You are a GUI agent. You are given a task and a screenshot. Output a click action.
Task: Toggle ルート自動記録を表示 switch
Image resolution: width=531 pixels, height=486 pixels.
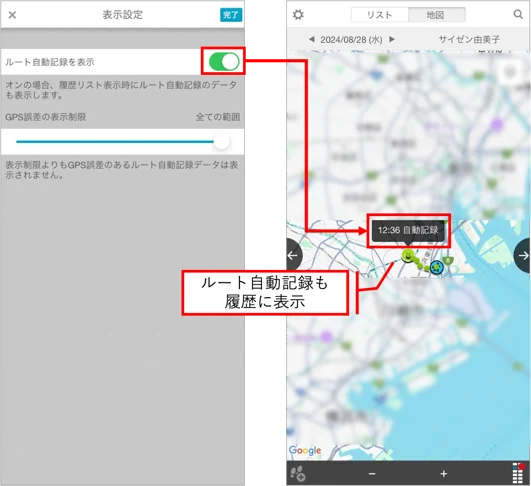(224, 62)
